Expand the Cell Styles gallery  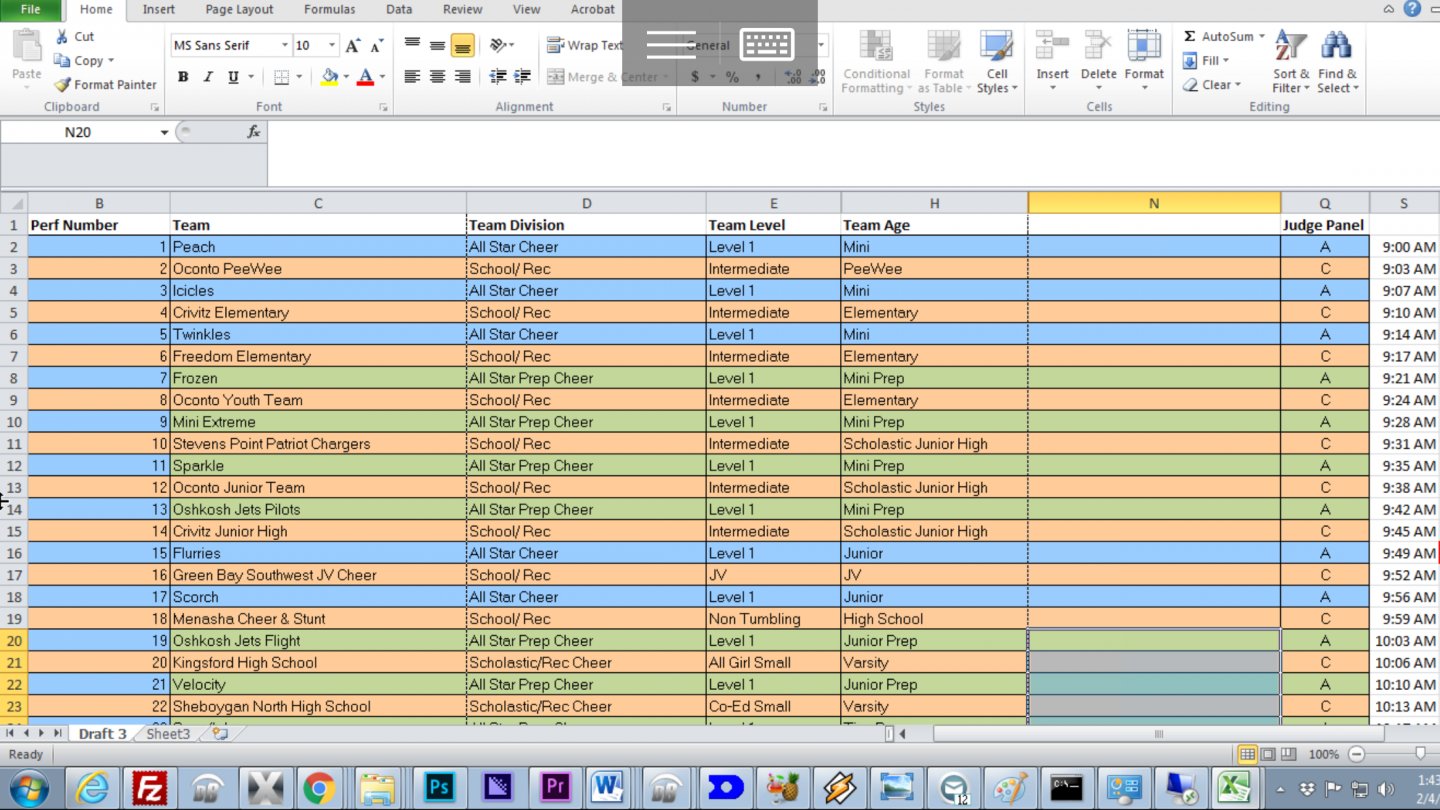997,62
